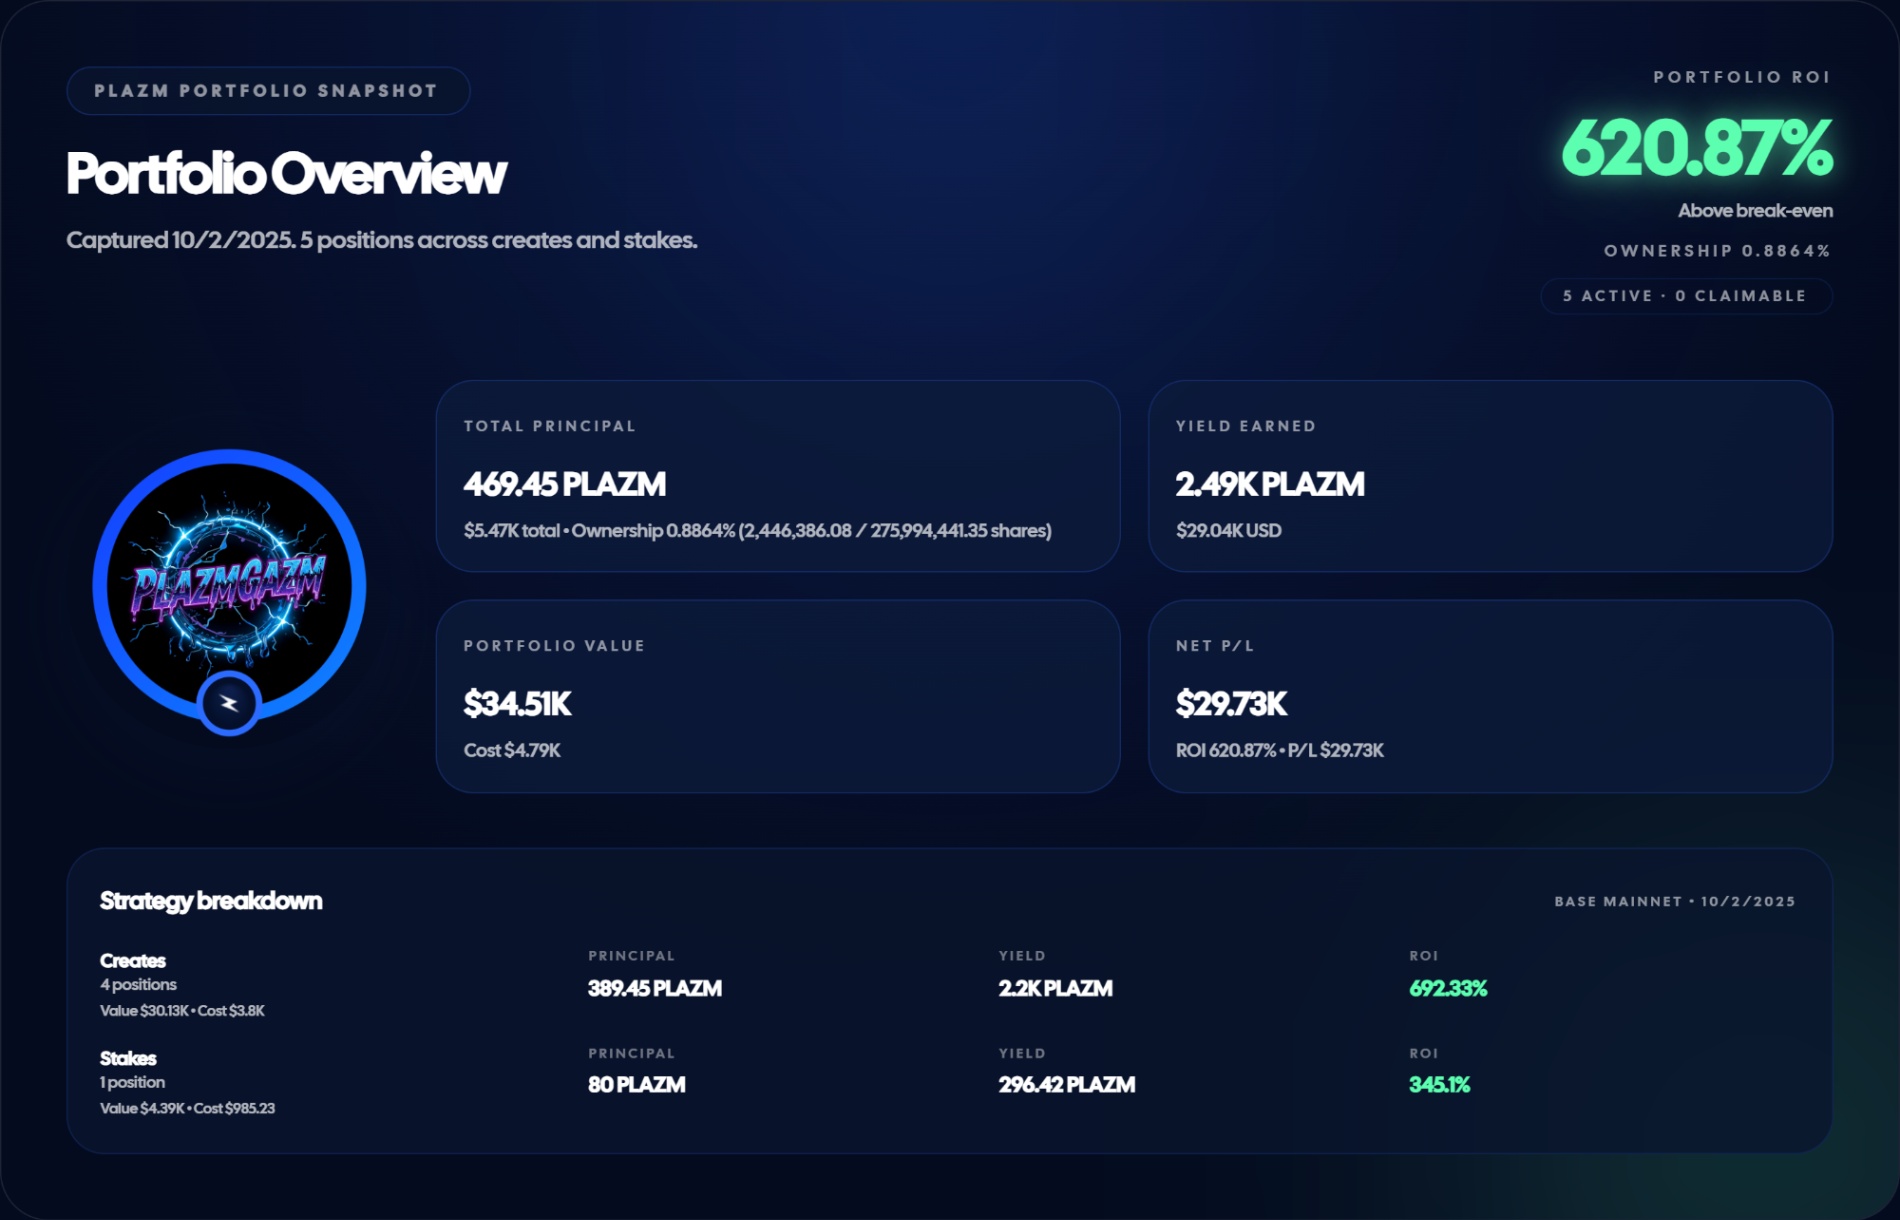
Task: Click the 296.42 PLAZM Stakes yield
Action: pyautogui.click(x=1066, y=1085)
